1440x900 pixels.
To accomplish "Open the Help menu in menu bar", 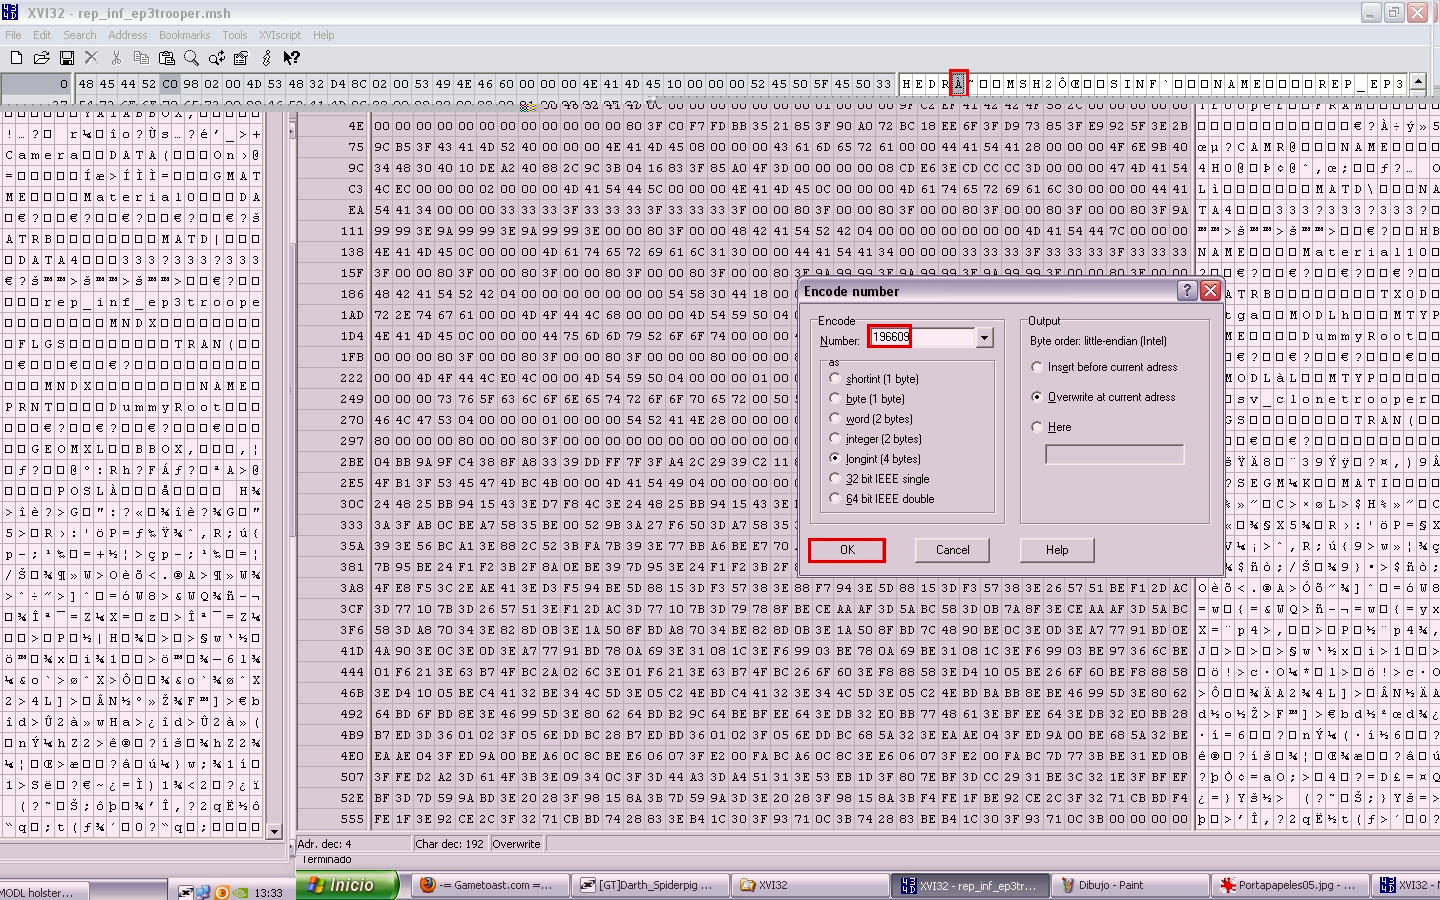I will coord(324,35).
